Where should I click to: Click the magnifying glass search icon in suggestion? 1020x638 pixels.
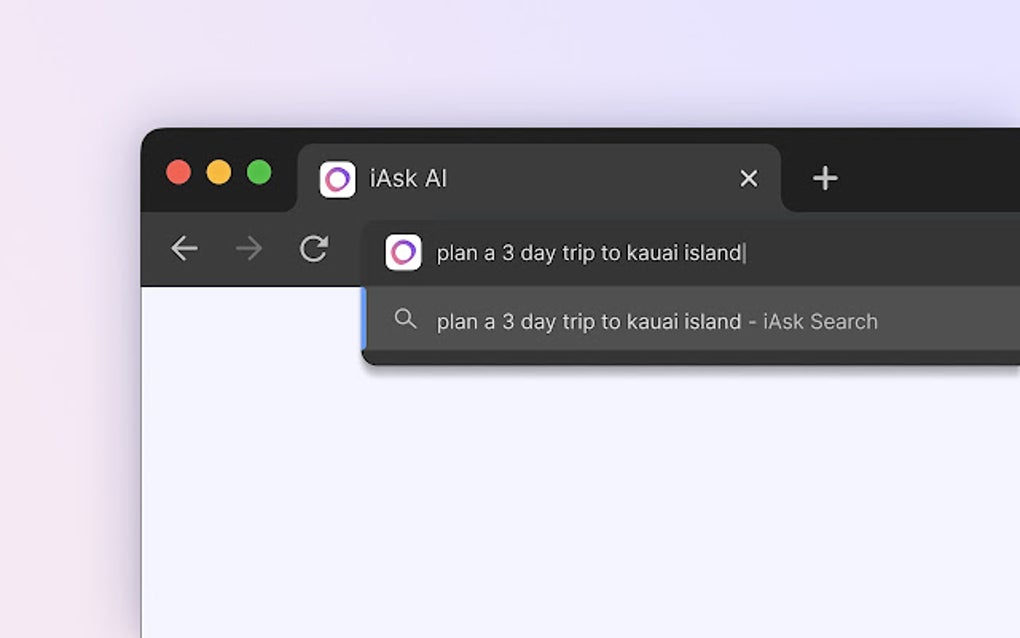coord(406,320)
